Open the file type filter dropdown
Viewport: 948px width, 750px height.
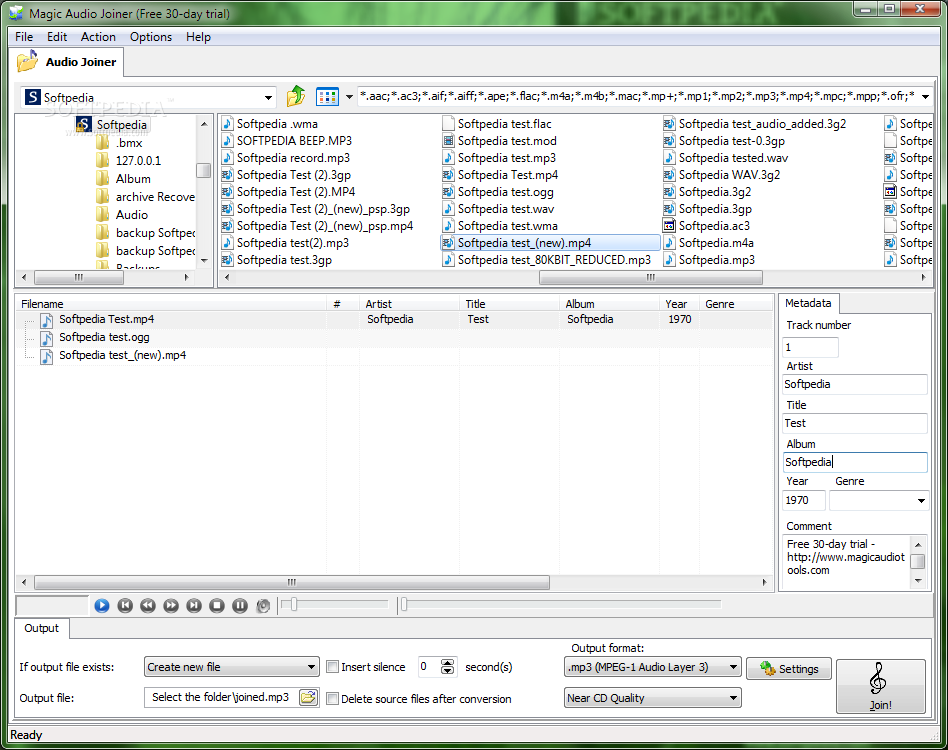tap(925, 96)
